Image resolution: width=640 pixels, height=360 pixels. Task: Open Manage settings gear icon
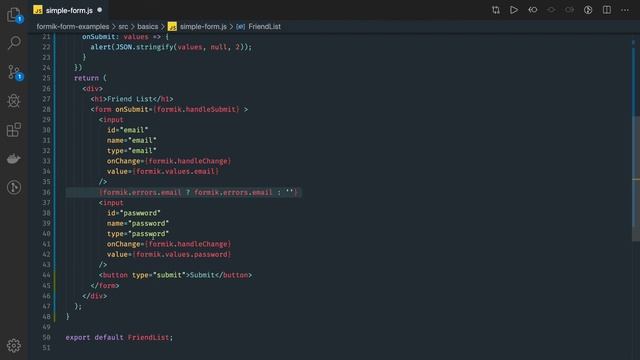[x=14, y=345]
